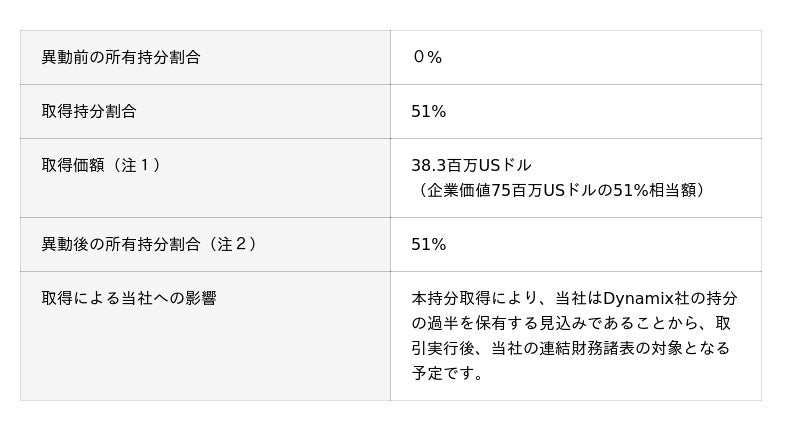This screenshot has width=800, height=431.
Task: Click the "0%" value in first row
Action: point(427,58)
